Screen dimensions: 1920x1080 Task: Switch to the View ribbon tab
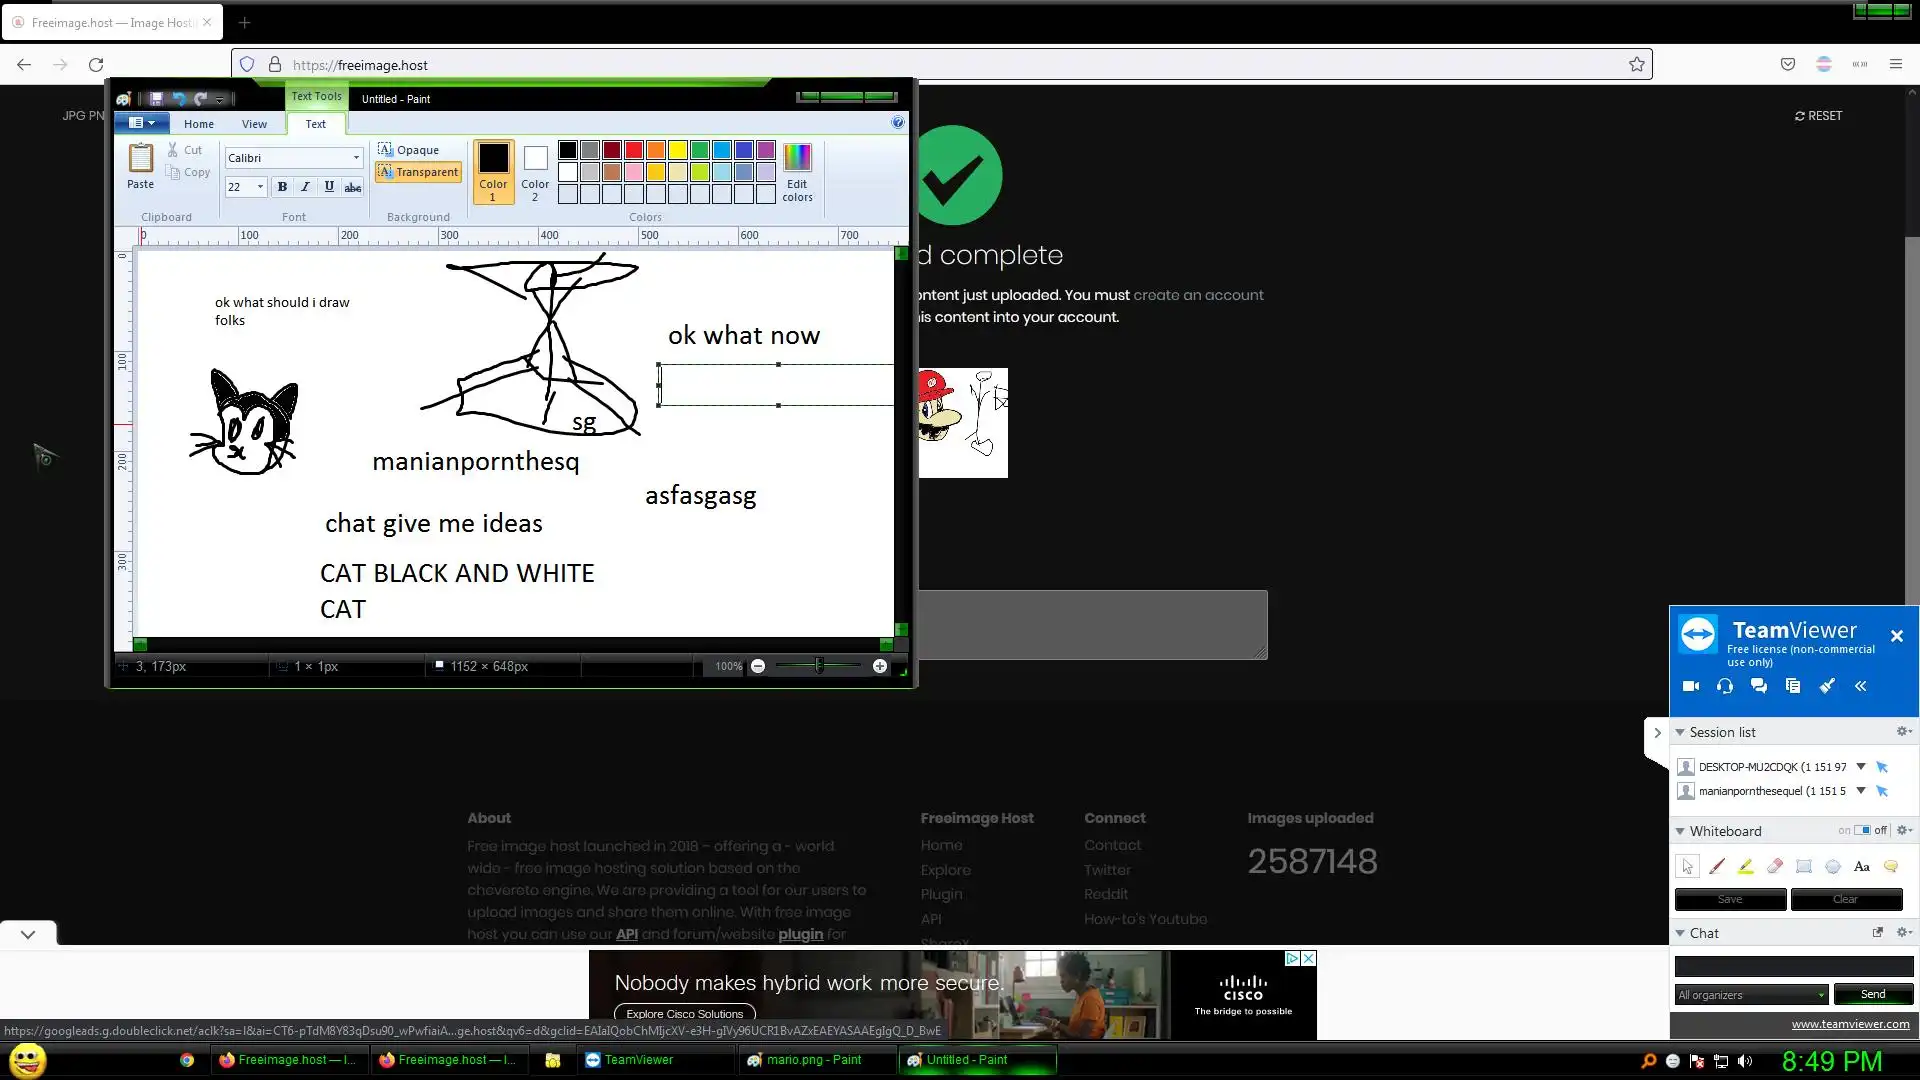coord(254,124)
